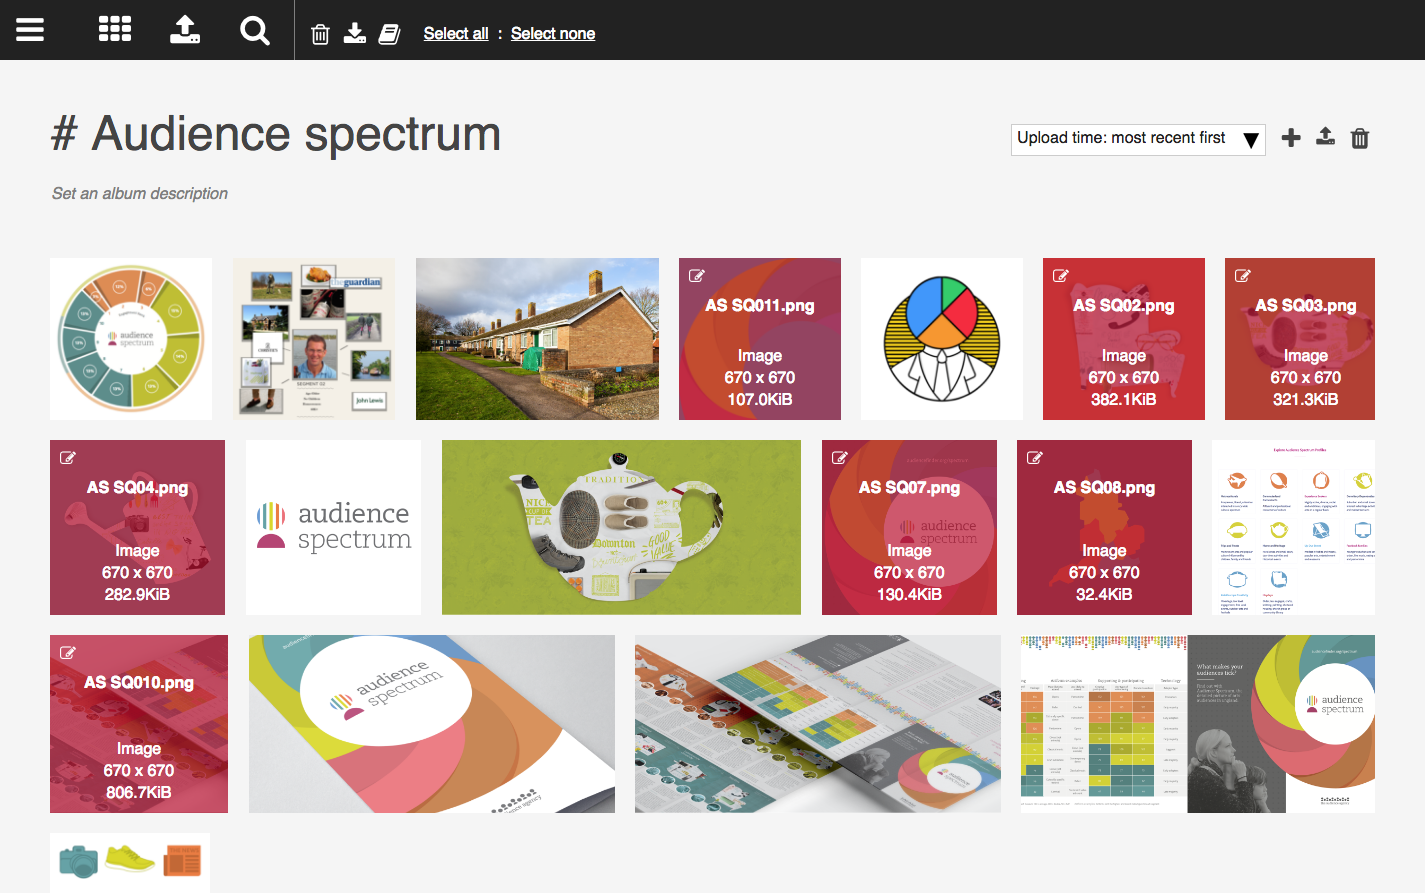Edit icon on AS SQ04.png tile
Viewport: 1425px width, 893px height.
[68, 458]
